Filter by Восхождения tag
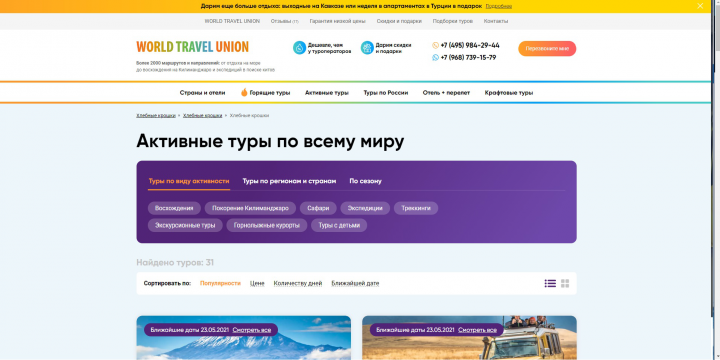 pyautogui.click(x=174, y=208)
